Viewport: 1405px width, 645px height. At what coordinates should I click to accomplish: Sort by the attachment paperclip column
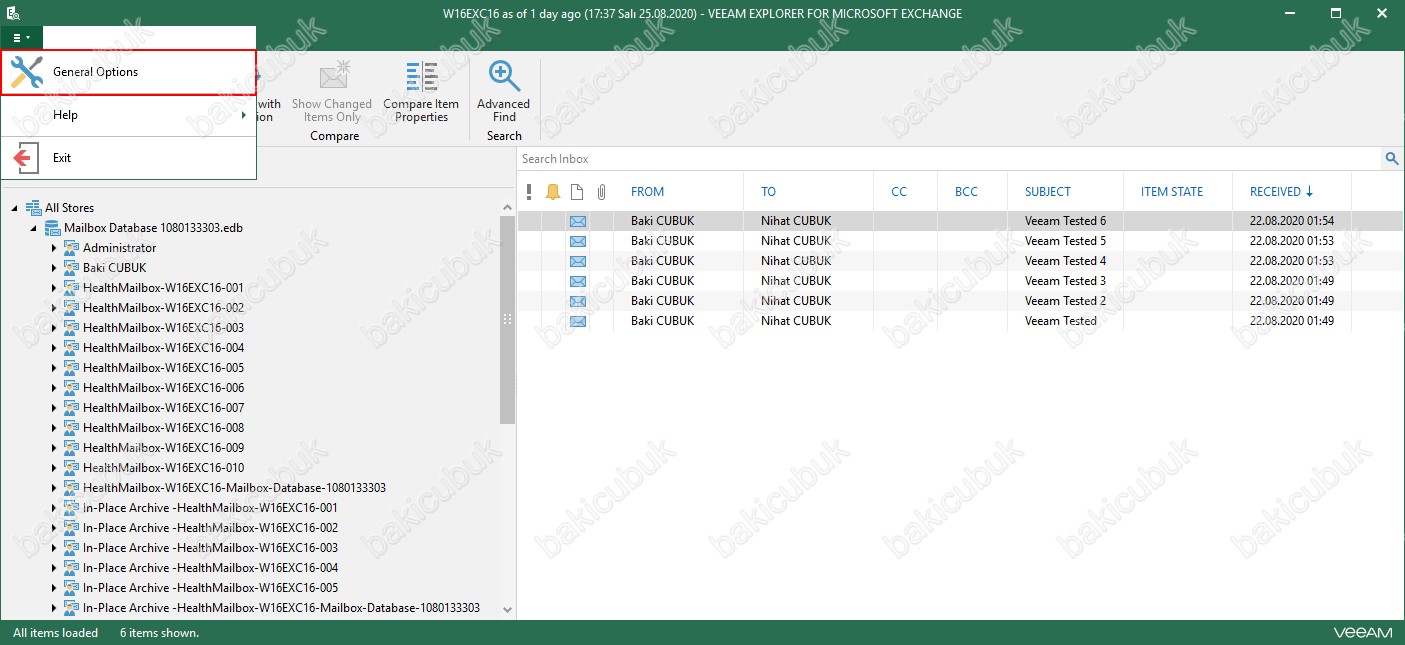[x=601, y=192]
